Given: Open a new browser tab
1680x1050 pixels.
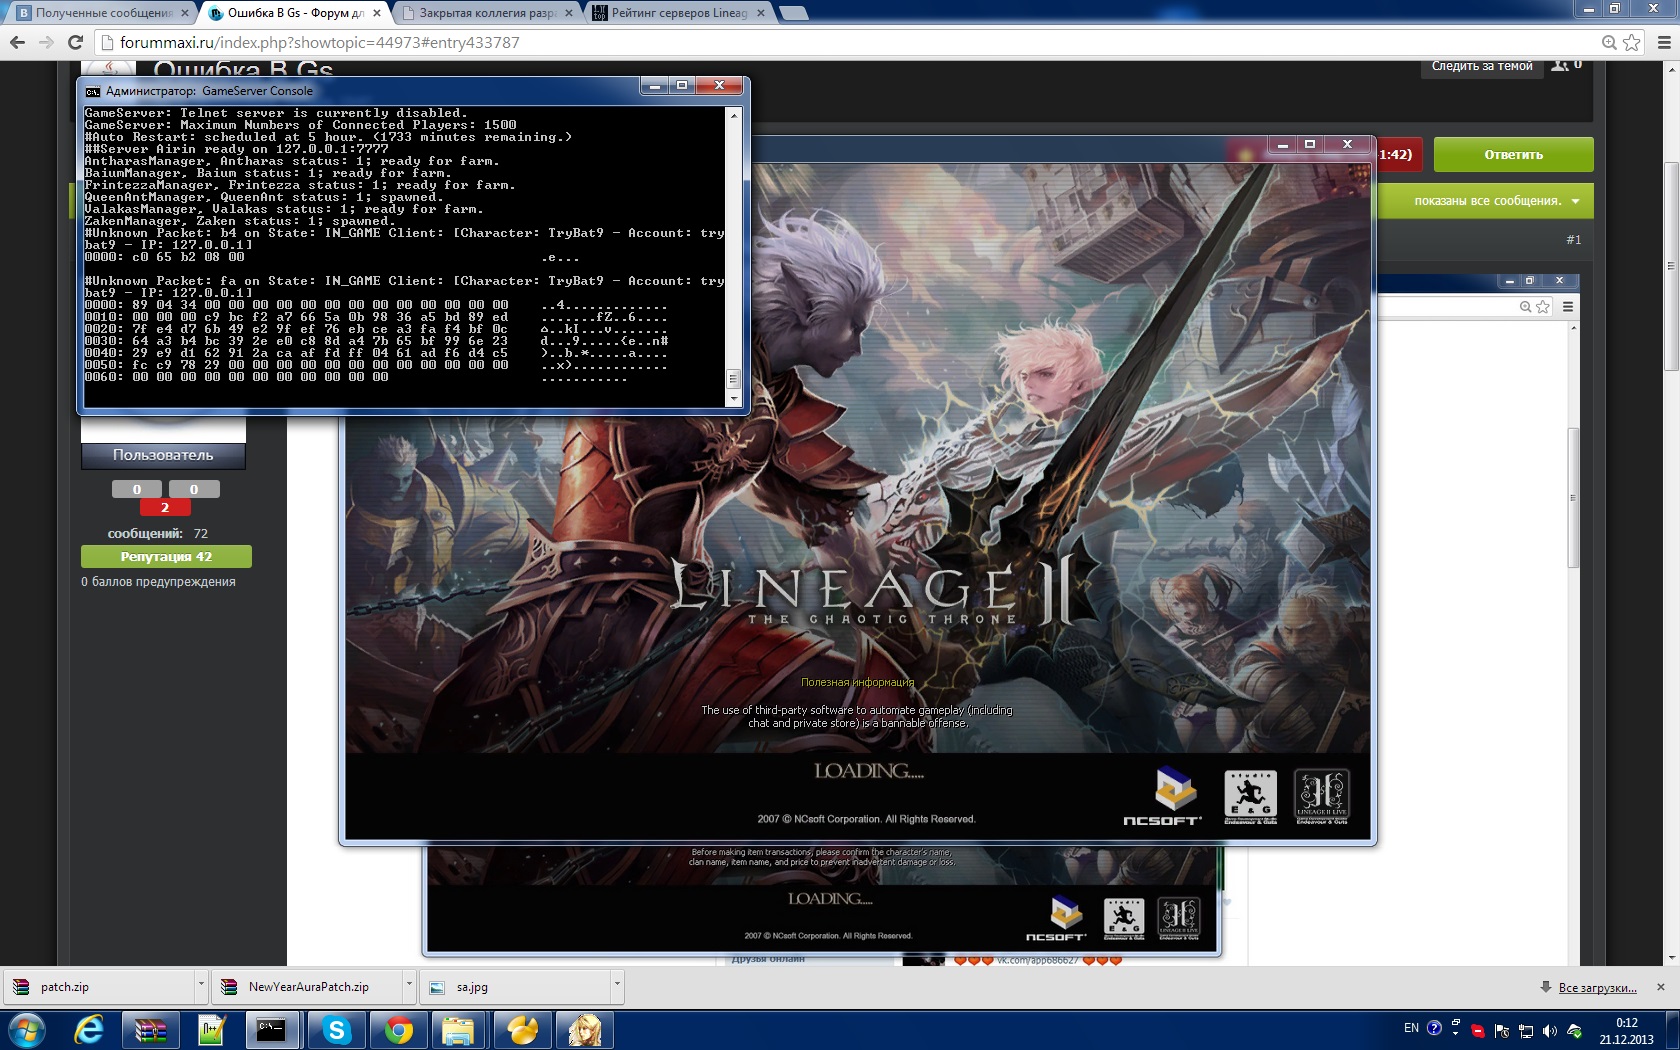Looking at the screenshot, I should point(793,13).
